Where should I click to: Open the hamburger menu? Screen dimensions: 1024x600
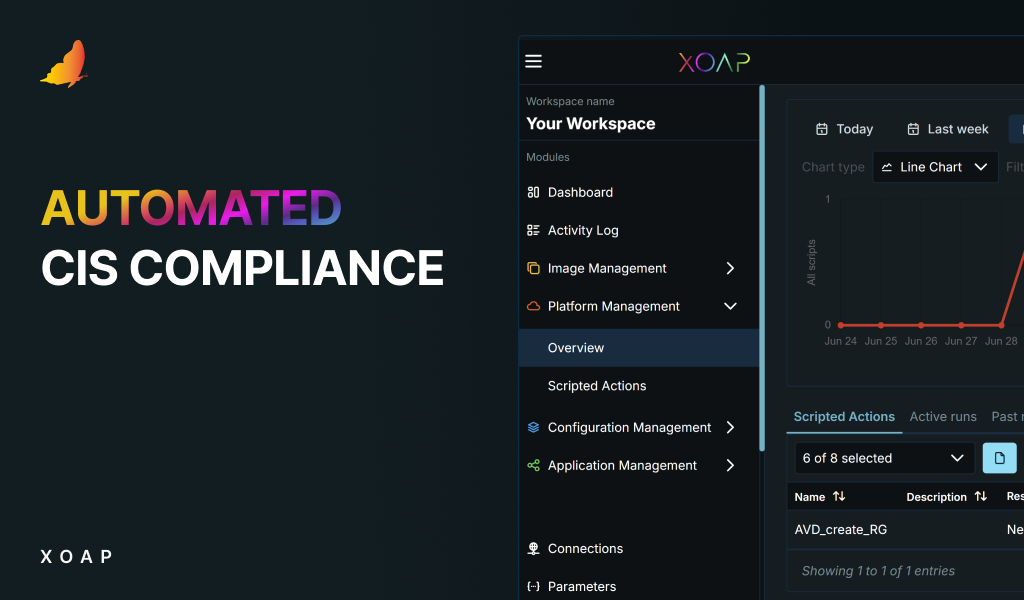point(534,61)
